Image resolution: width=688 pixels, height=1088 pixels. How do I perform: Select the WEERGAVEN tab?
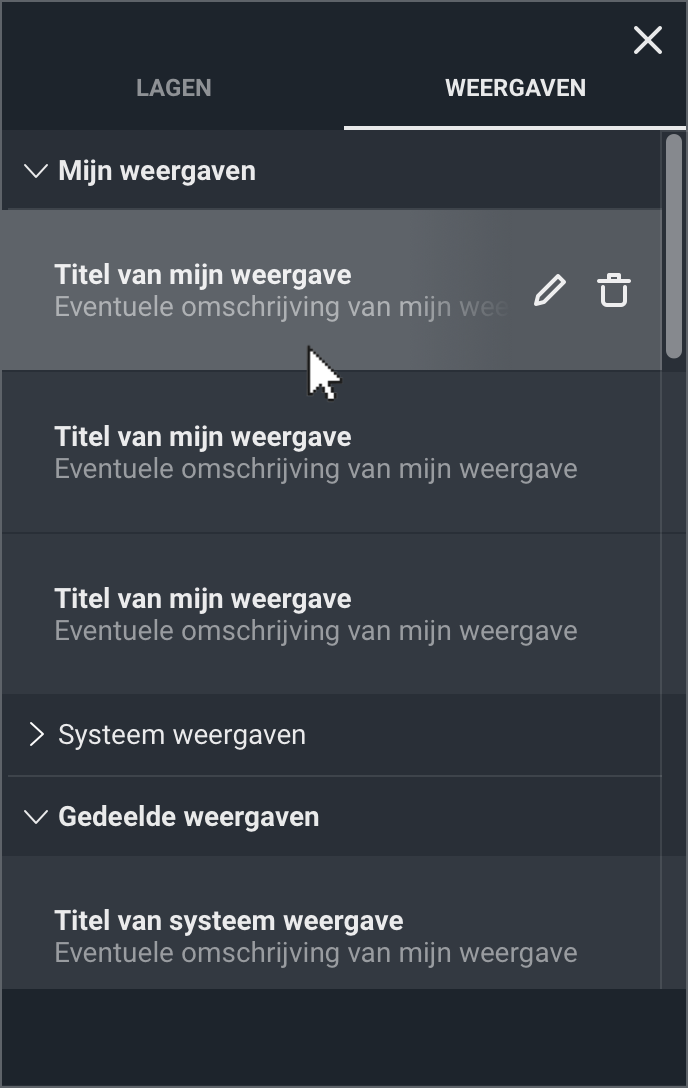point(515,88)
